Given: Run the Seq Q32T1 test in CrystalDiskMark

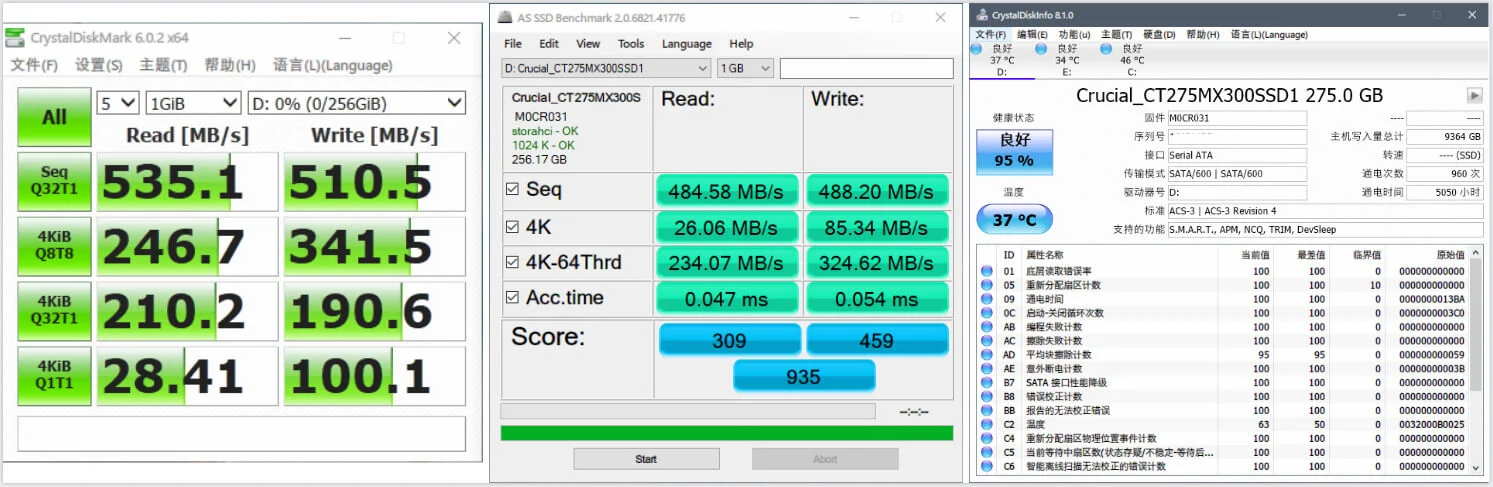Looking at the screenshot, I should tap(54, 181).
